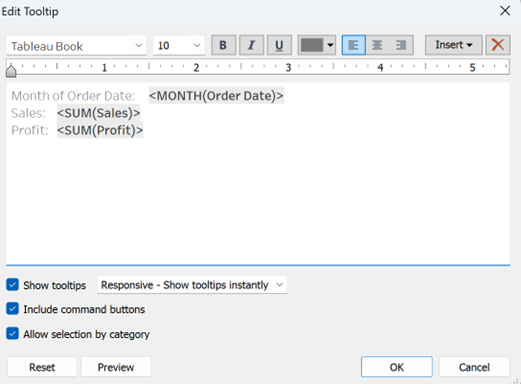
Task: Click the 'Sales:' label text
Action: 28,113
